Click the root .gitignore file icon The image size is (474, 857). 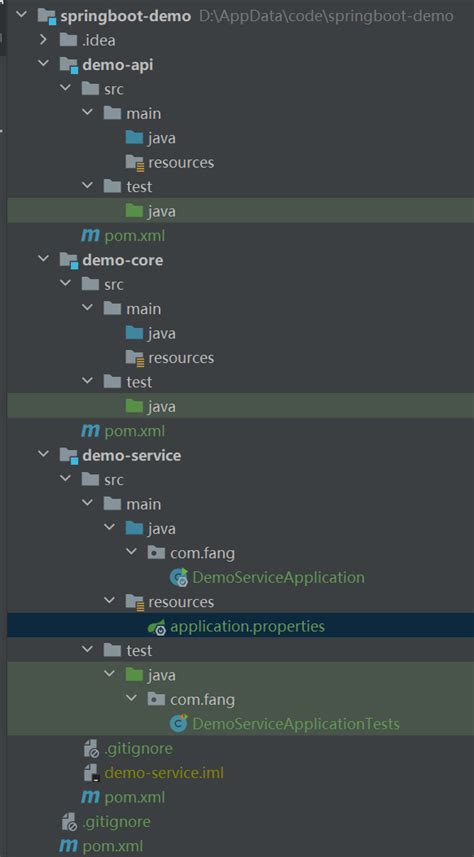pyautogui.click(x=68, y=821)
